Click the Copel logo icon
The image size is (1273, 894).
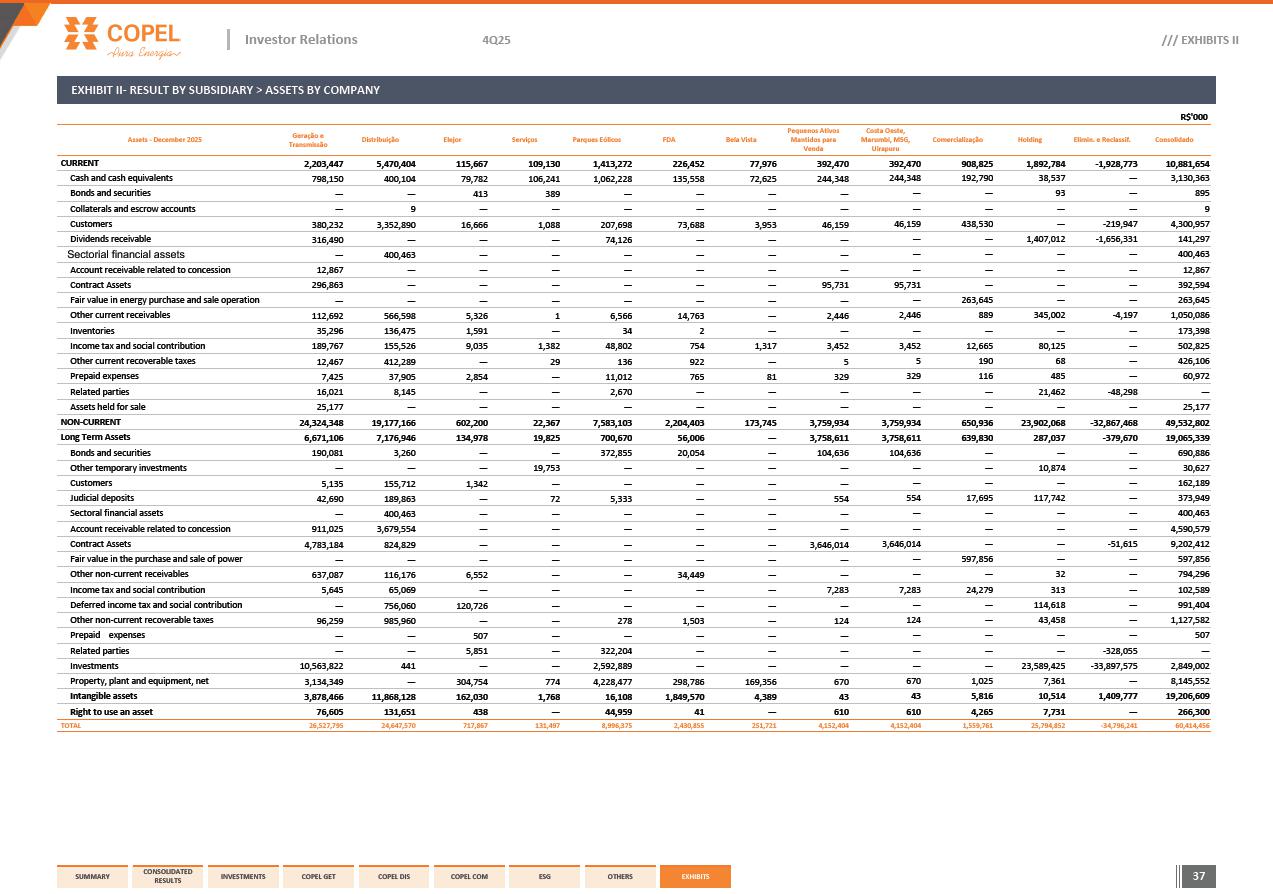[x=81, y=33]
